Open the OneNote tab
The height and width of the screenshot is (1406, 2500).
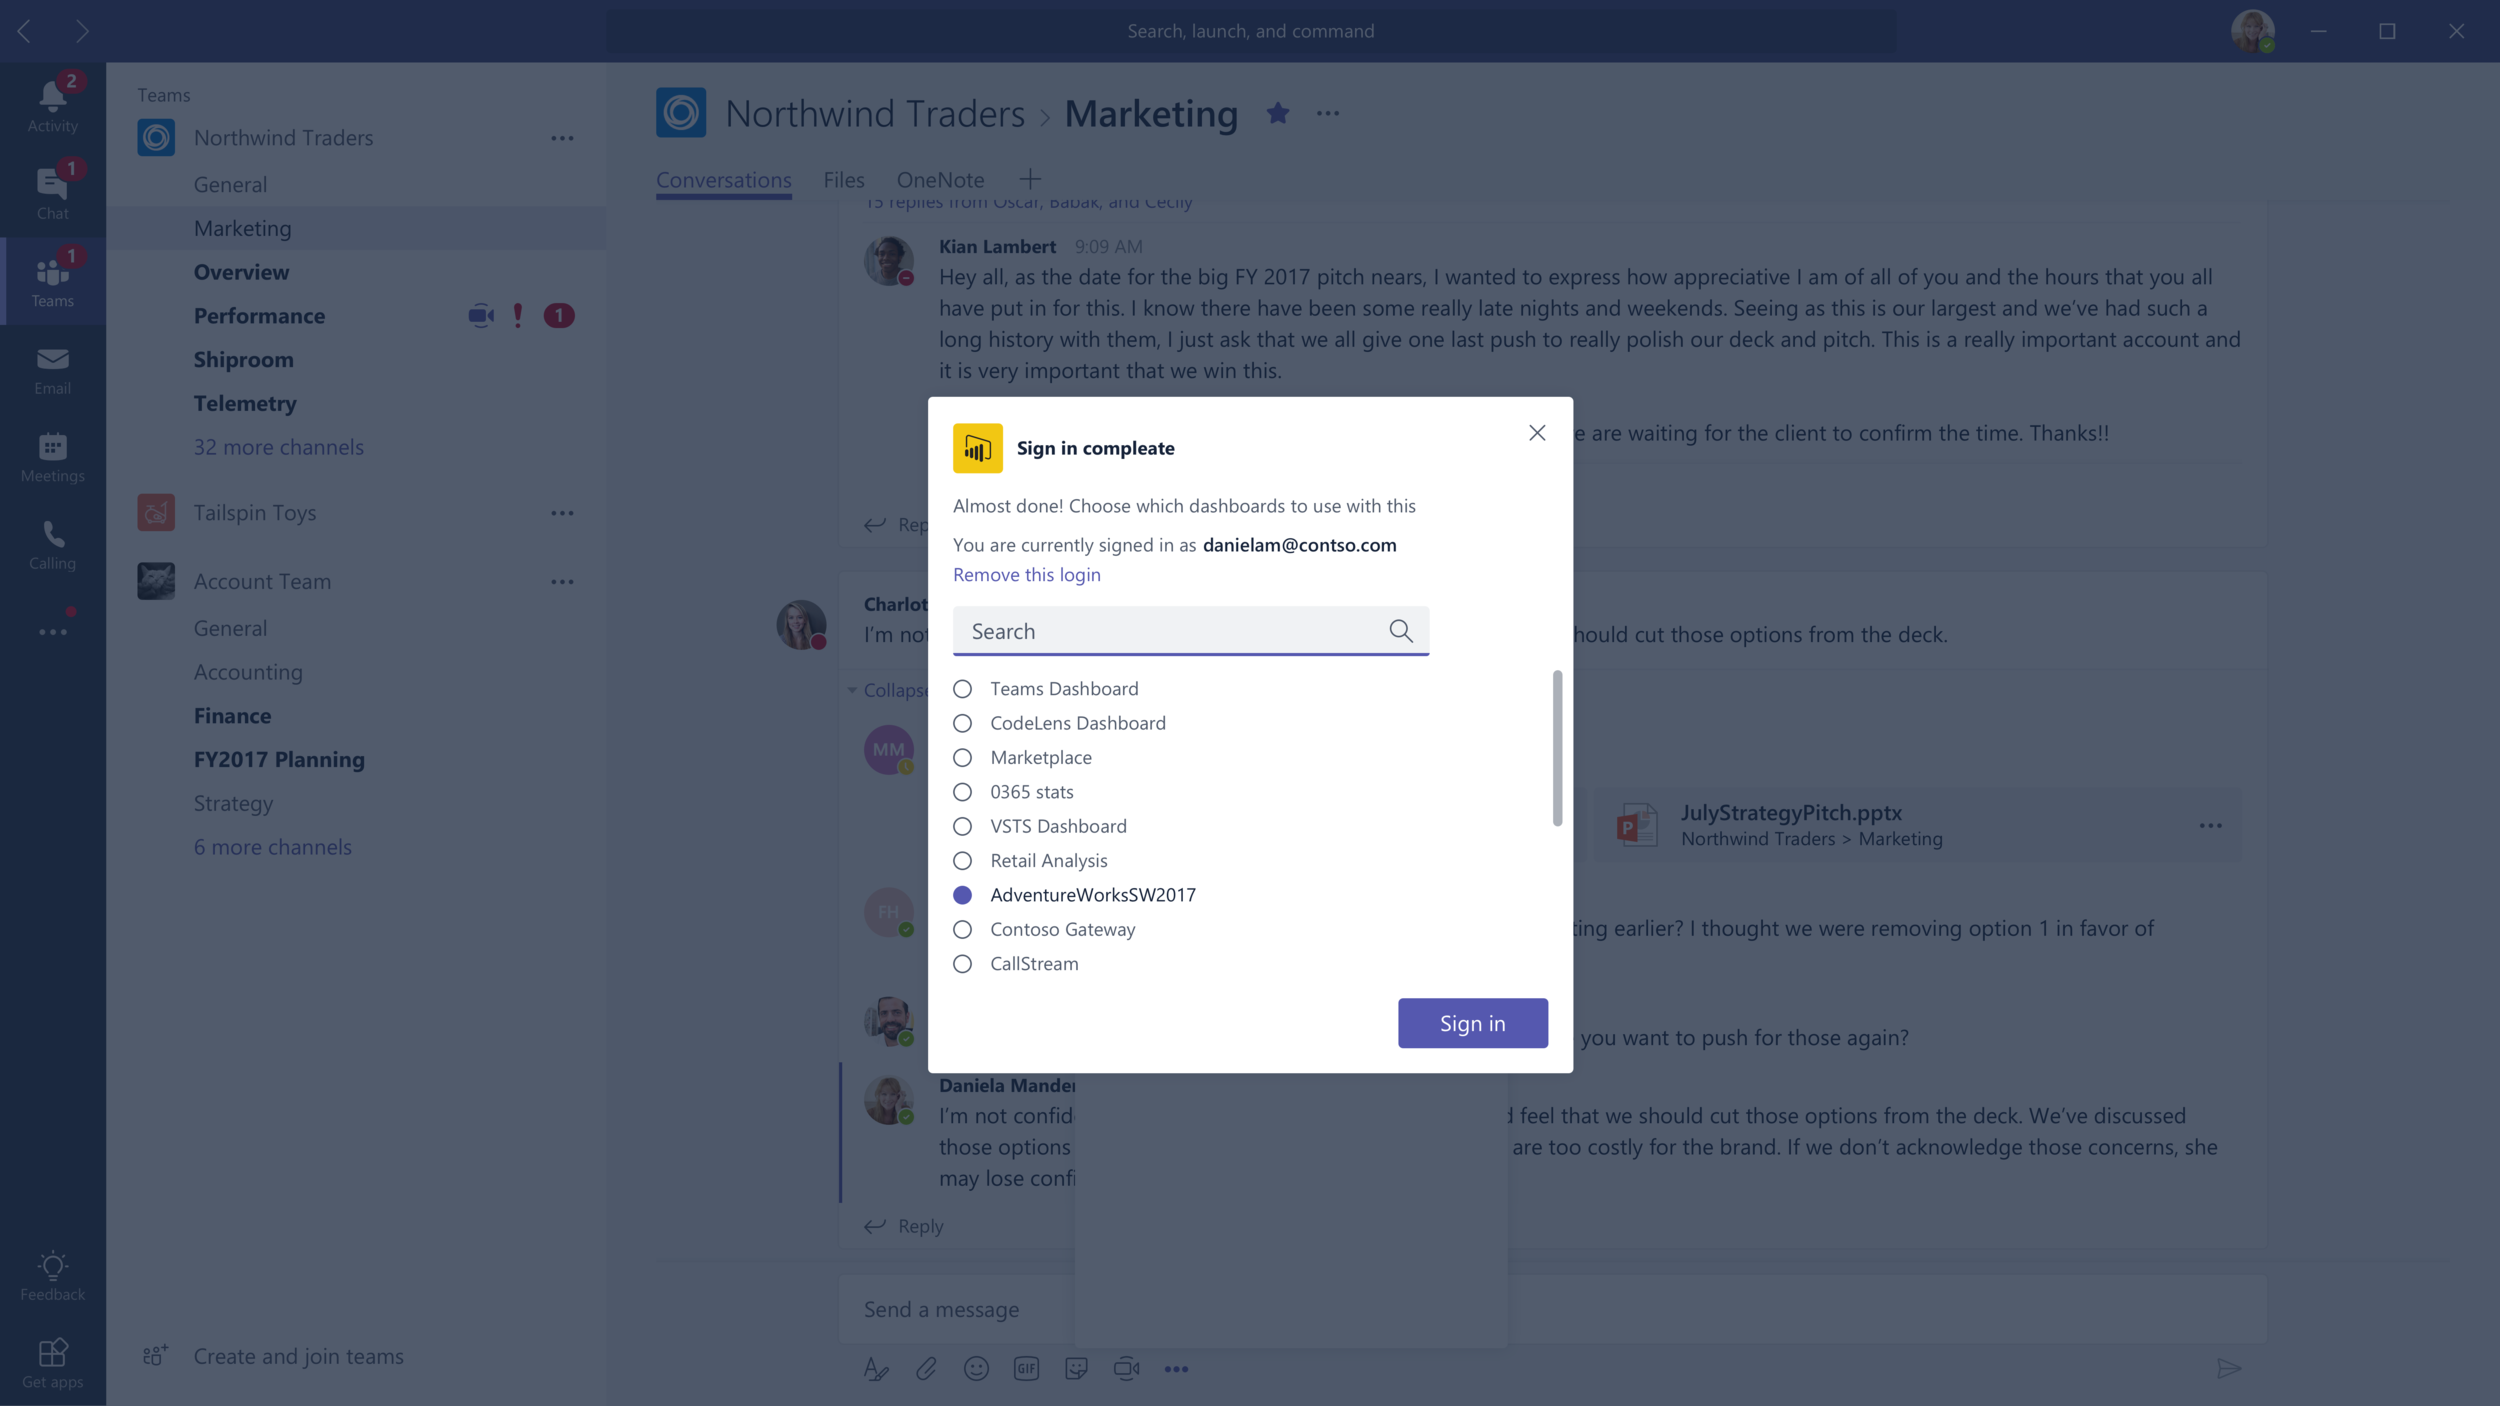(x=939, y=180)
